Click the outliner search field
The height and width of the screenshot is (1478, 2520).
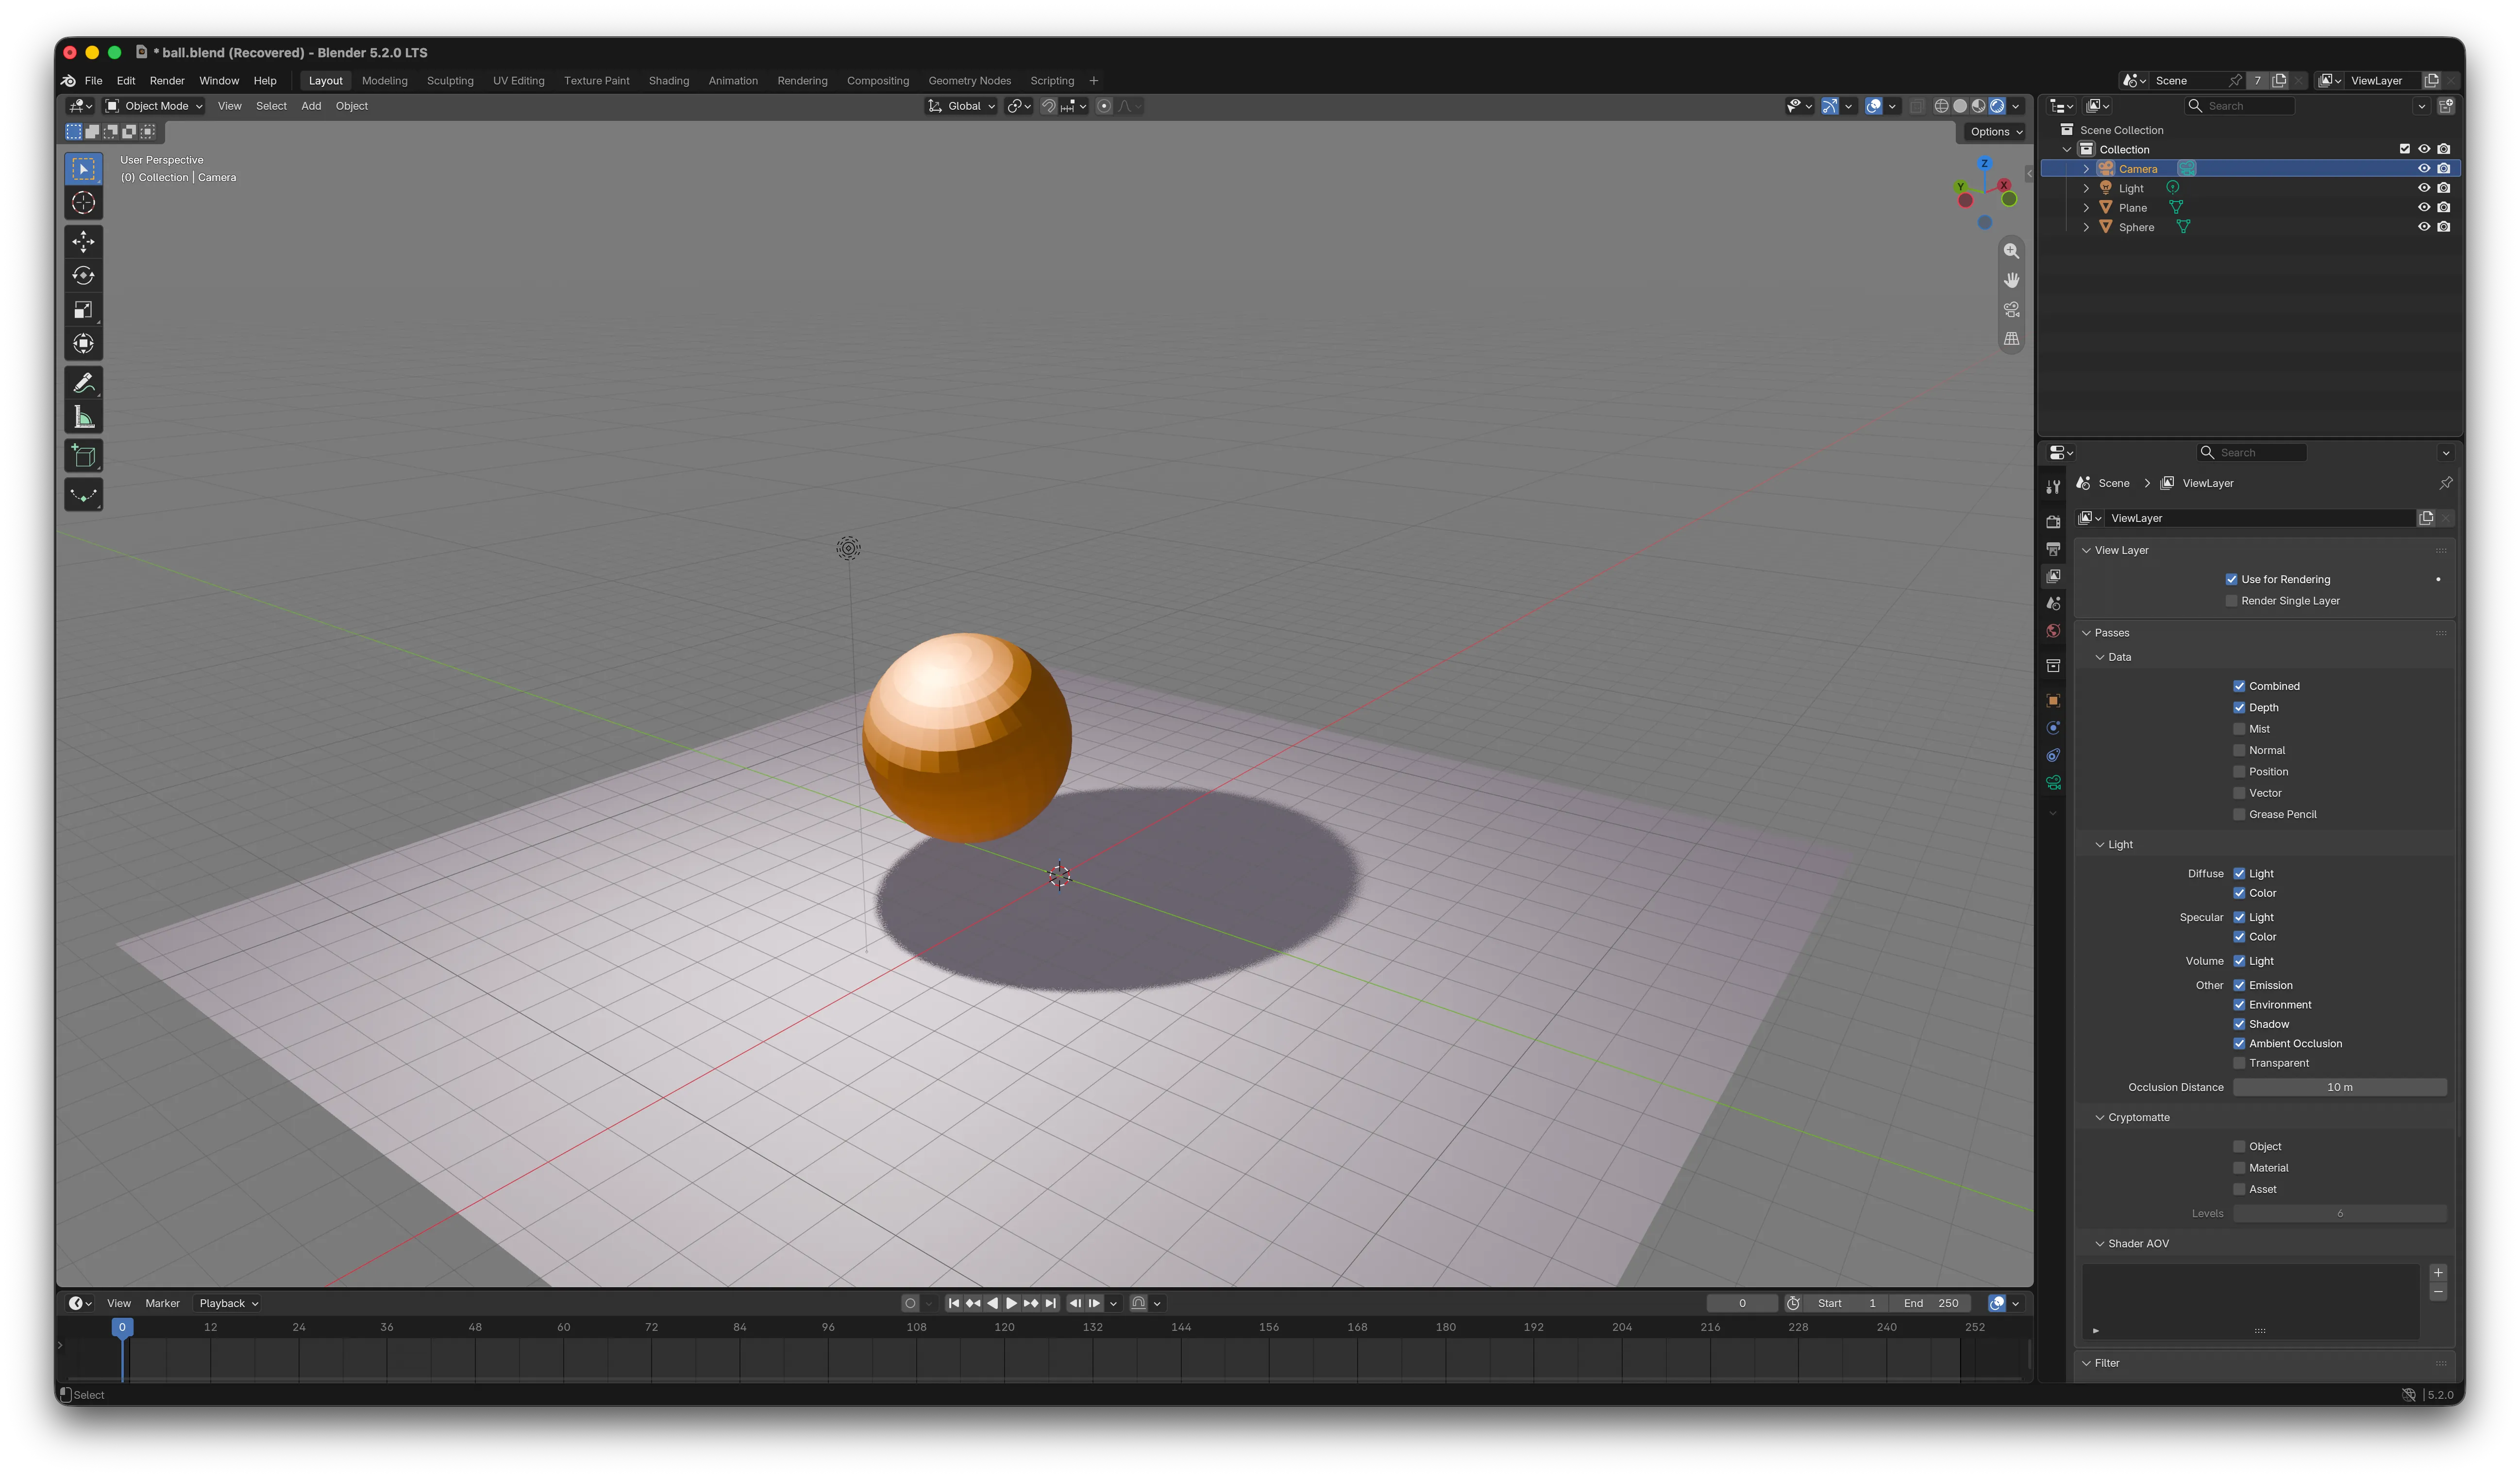point(2240,106)
